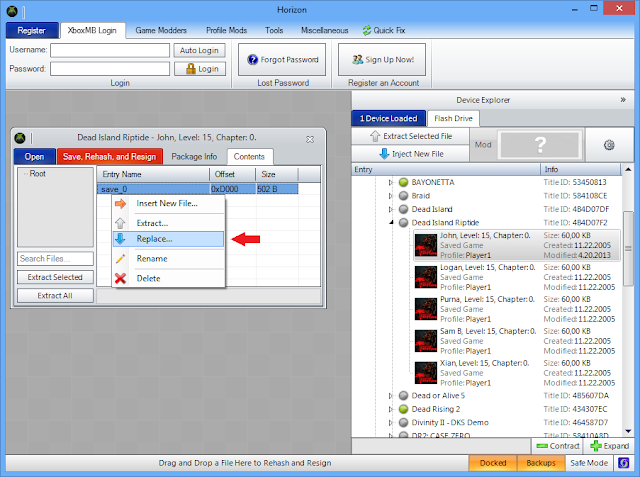This screenshot has height=477, width=640.
Task: Choose Replace... from the context menu
Action: coord(154,239)
